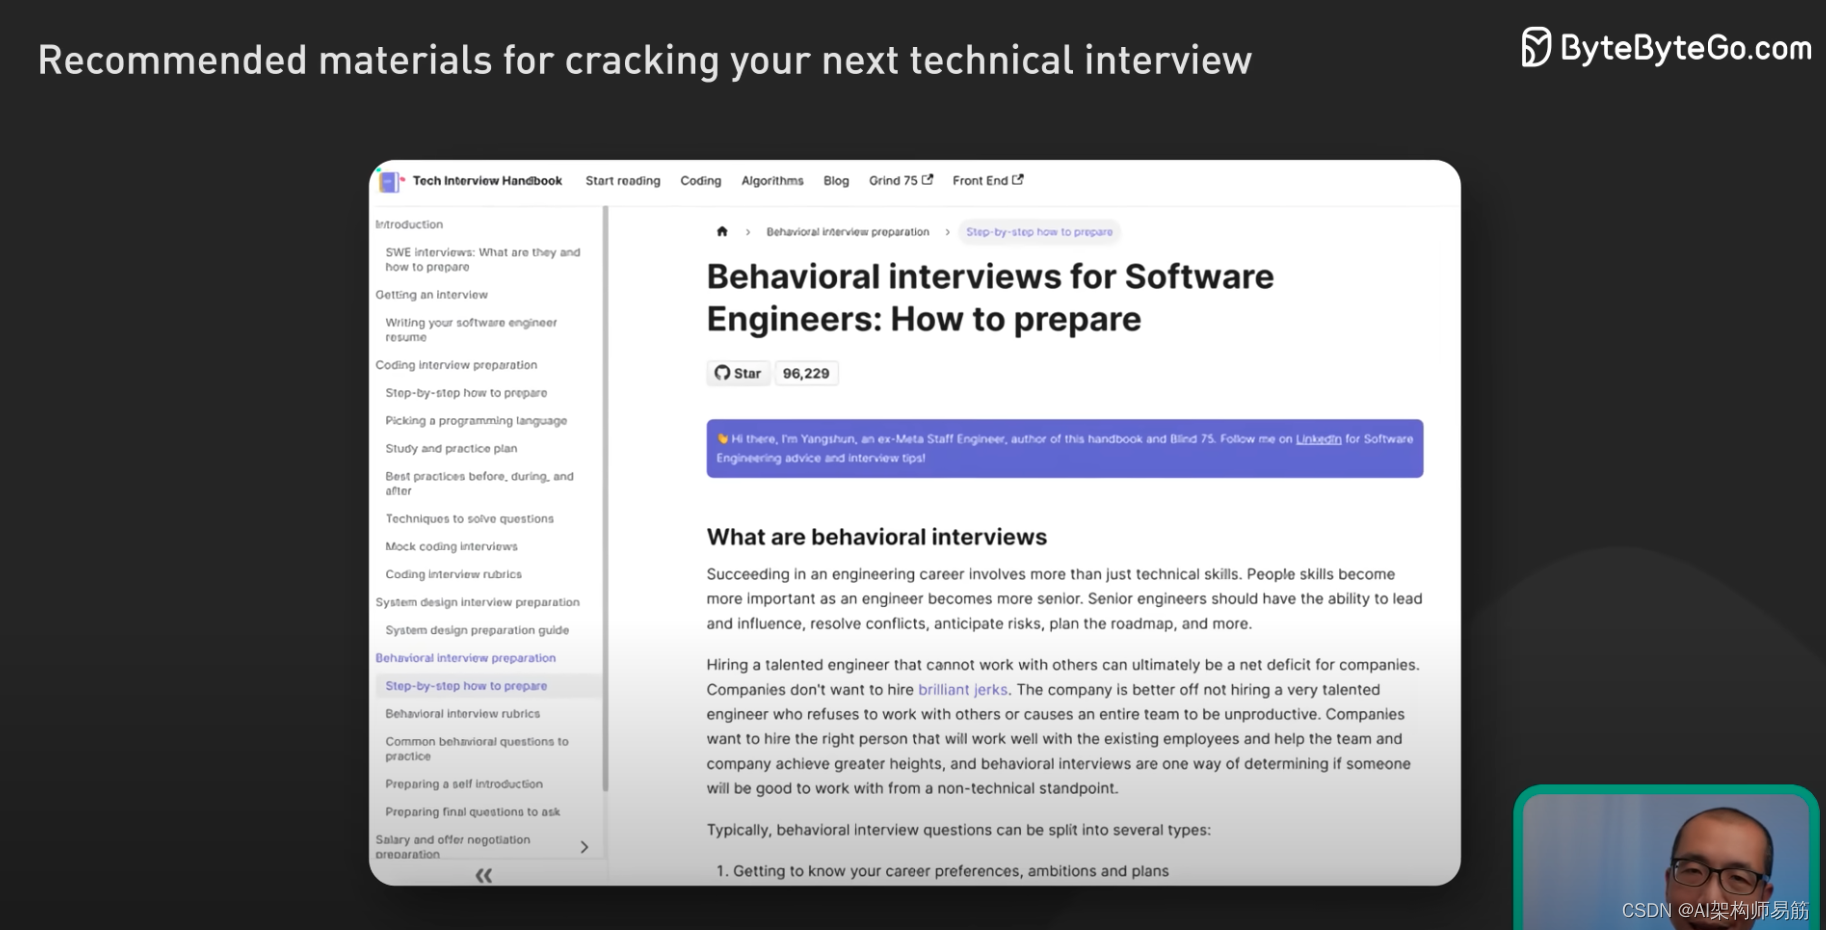The image size is (1826, 930).
Task: Follow the LinkedIn link in banner
Action: pyautogui.click(x=1318, y=439)
